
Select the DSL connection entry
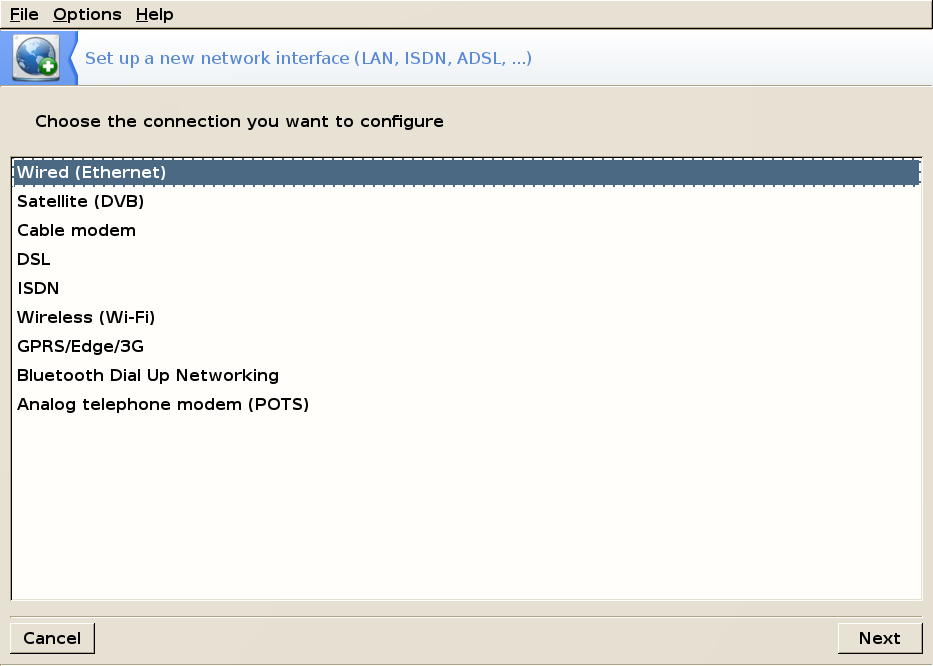tap(466, 259)
